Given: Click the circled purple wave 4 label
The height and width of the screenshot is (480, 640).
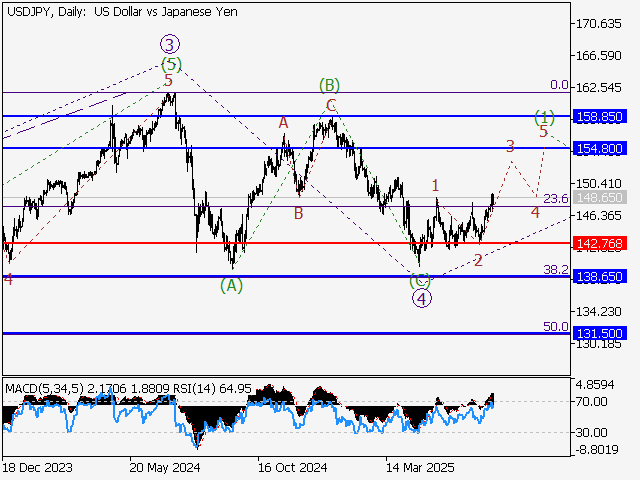Looking at the screenshot, I should (x=422, y=298).
